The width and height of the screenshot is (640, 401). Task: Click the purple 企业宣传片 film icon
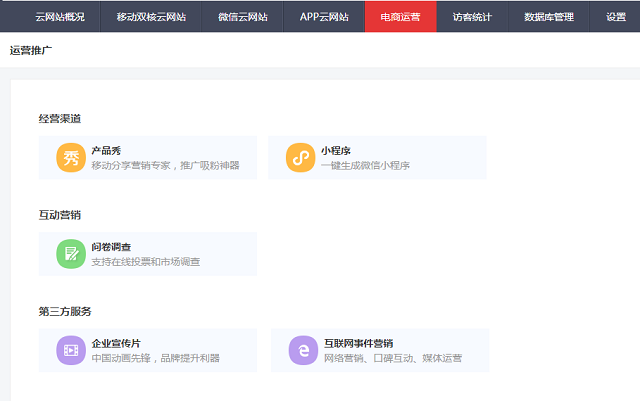click(x=71, y=350)
